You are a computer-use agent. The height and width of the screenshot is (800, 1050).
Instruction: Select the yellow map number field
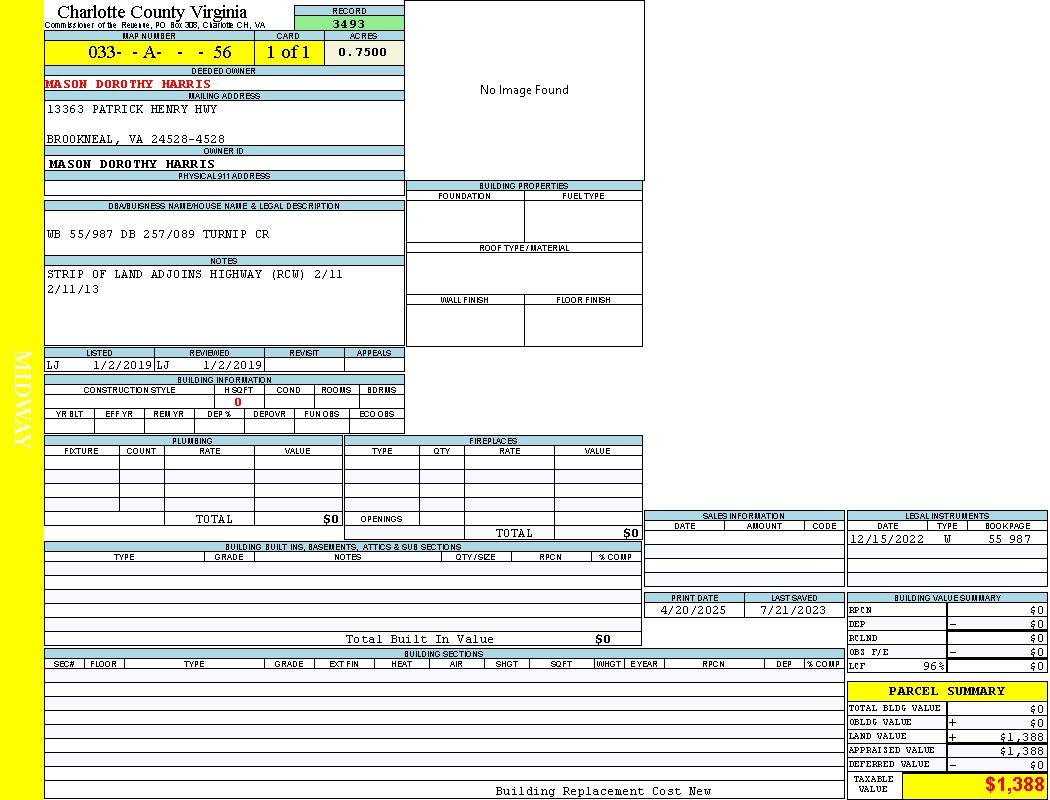click(149, 53)
